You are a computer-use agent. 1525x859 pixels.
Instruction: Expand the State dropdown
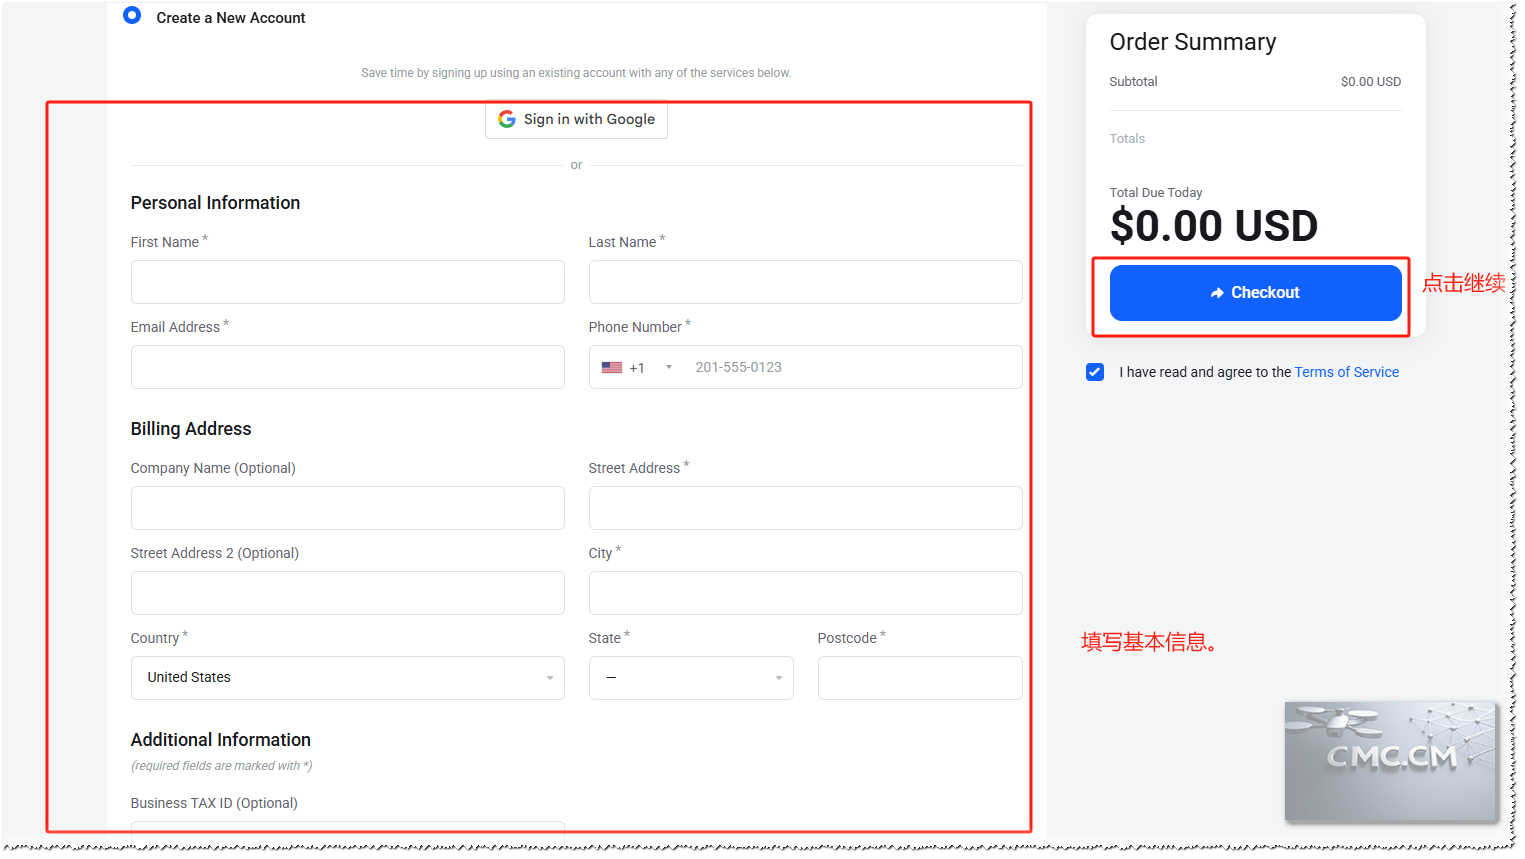691,678
